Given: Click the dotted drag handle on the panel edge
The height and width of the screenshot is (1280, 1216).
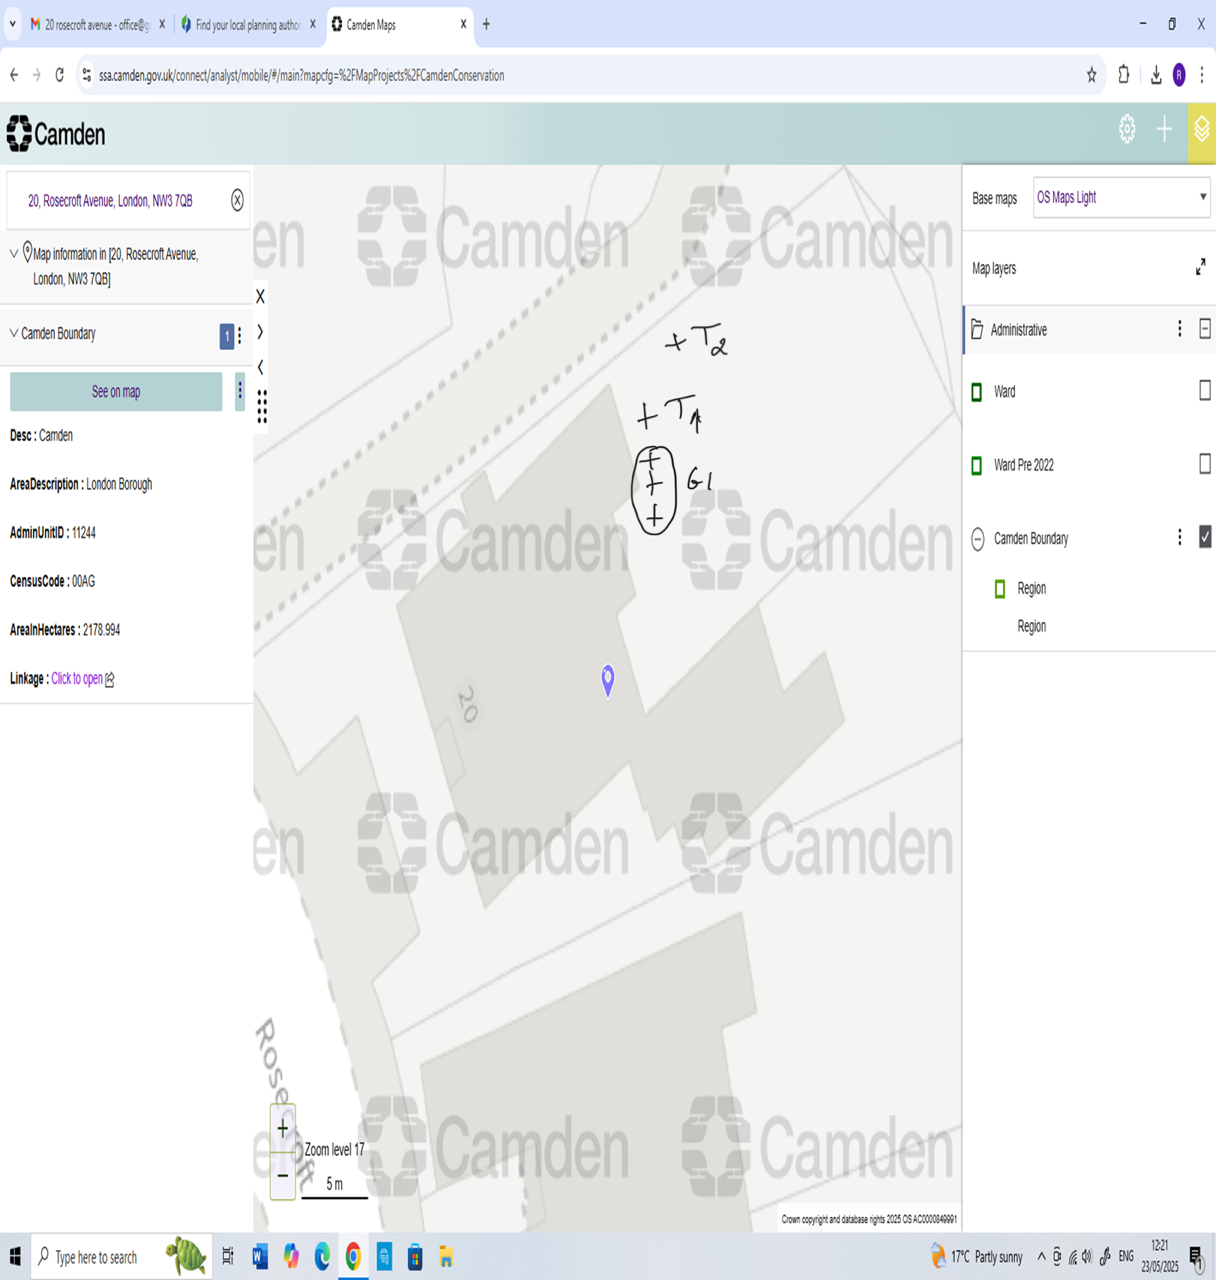Looking at the screenshot, I should click(262, 407).
